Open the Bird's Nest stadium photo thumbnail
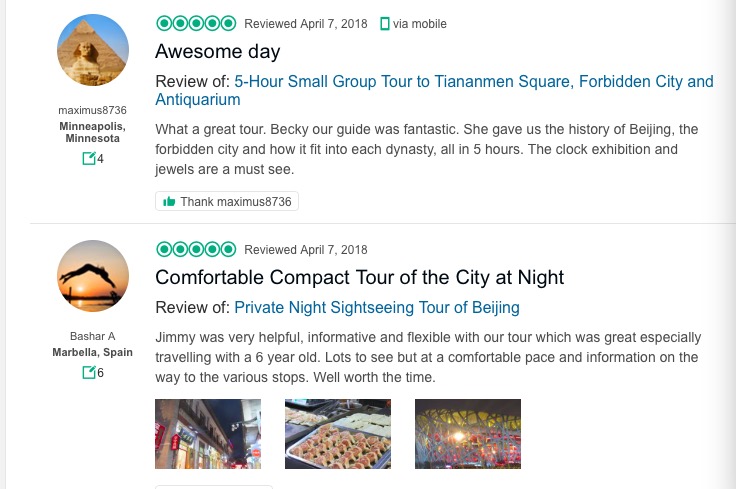The height and width of the screenshot is (489, 736). (468, 433)
